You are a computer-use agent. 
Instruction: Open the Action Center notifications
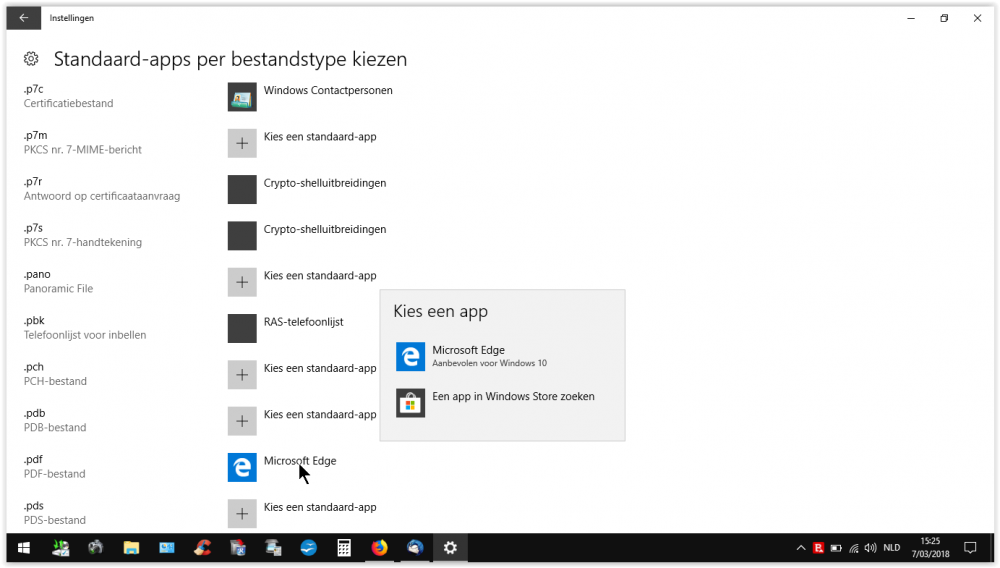pyautogui.click(x=969, y=548)
